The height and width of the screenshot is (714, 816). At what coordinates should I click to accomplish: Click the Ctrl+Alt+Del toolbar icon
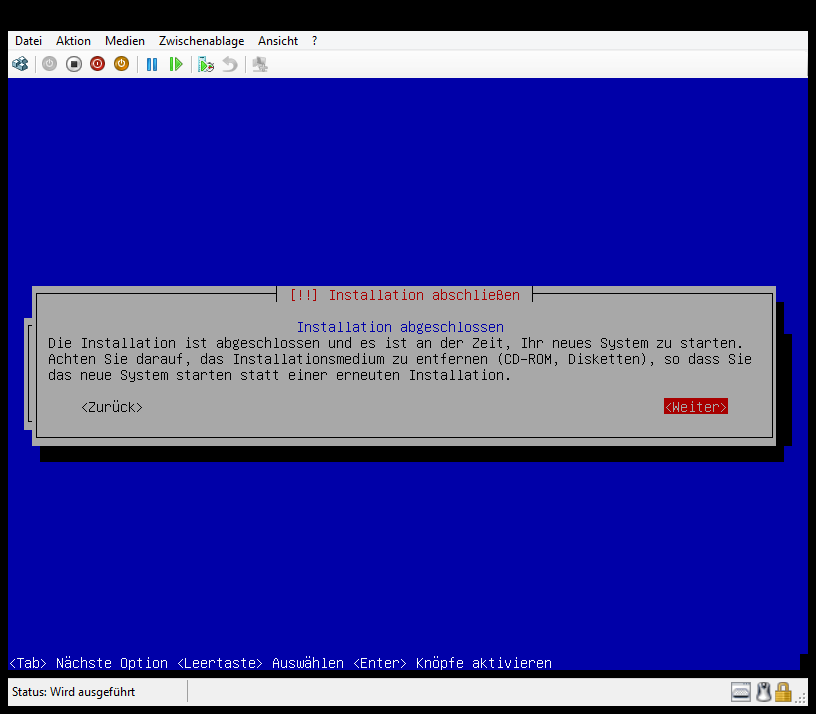(20, 64)
